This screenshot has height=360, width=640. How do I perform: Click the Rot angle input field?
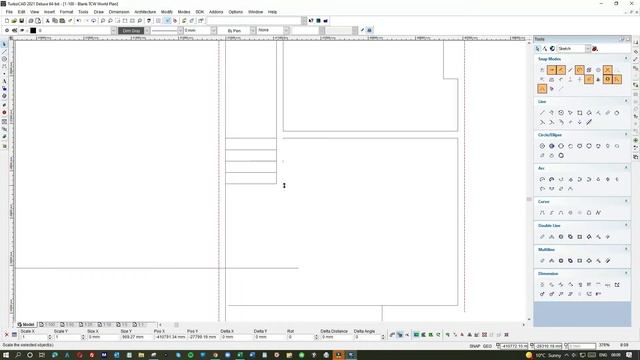click(301, 337)
